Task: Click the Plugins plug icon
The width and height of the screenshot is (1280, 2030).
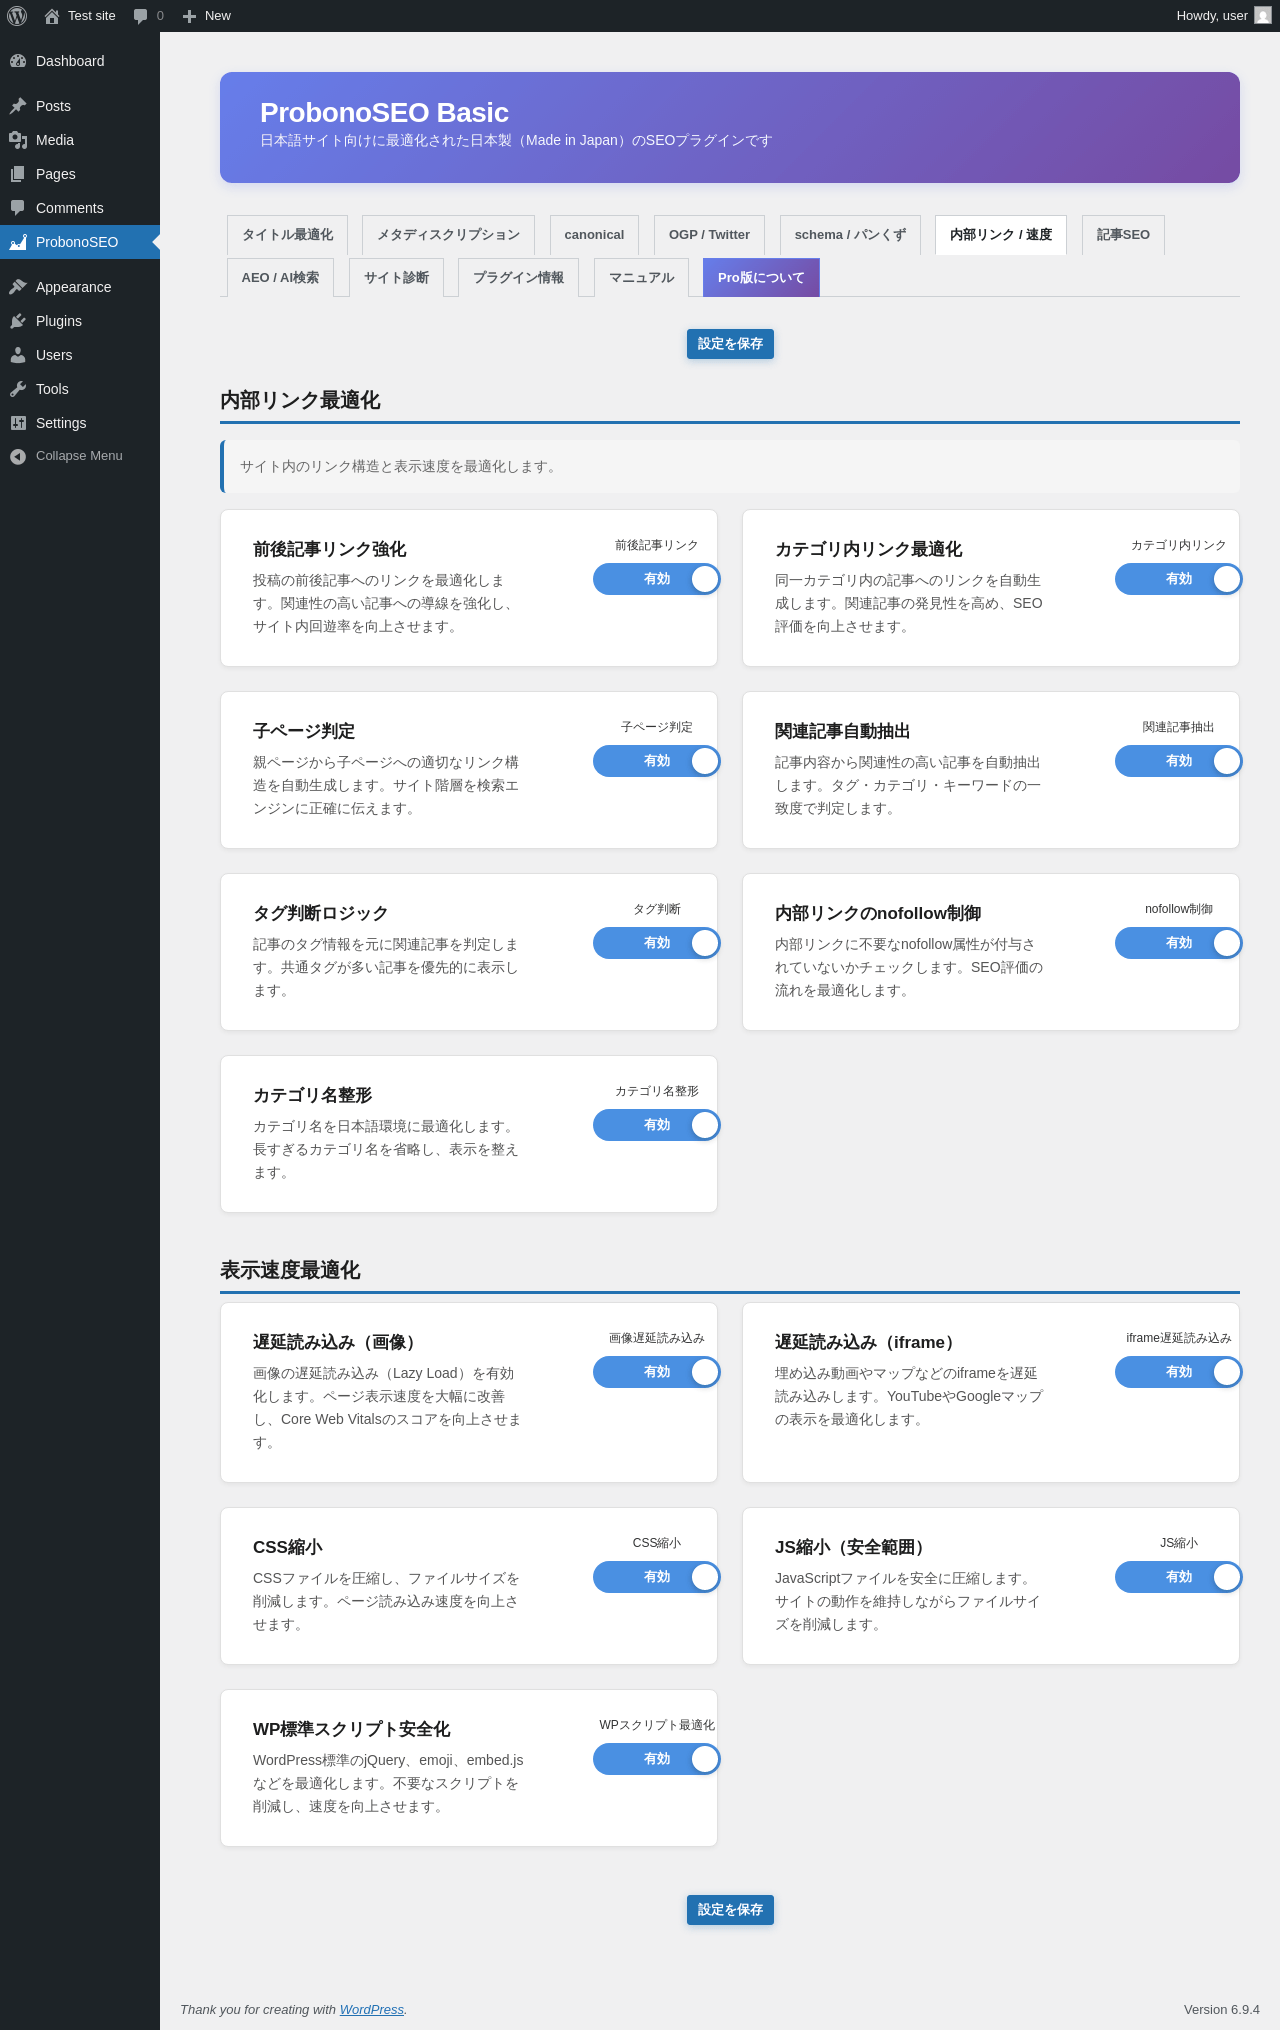Action: click(x=18, y=321)
